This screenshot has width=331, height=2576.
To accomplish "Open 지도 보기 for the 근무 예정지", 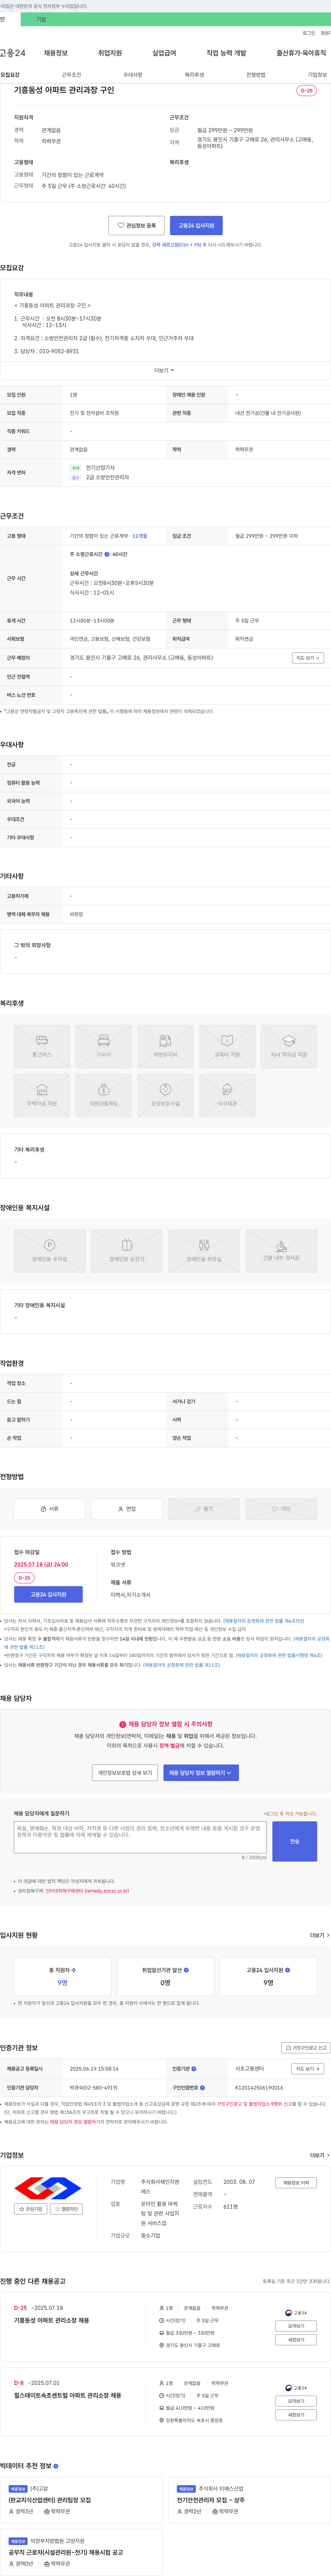I will point(308,658).
